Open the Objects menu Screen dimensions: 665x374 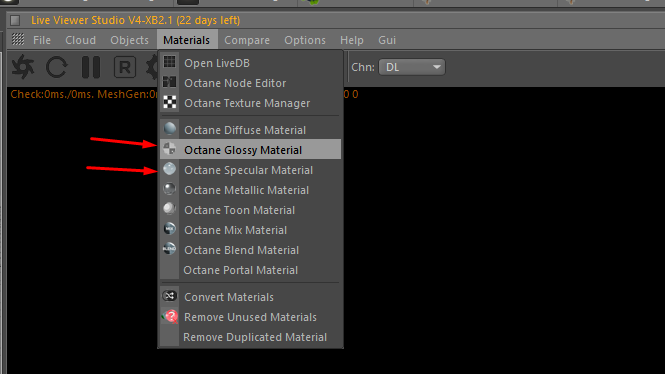[129, 40]
